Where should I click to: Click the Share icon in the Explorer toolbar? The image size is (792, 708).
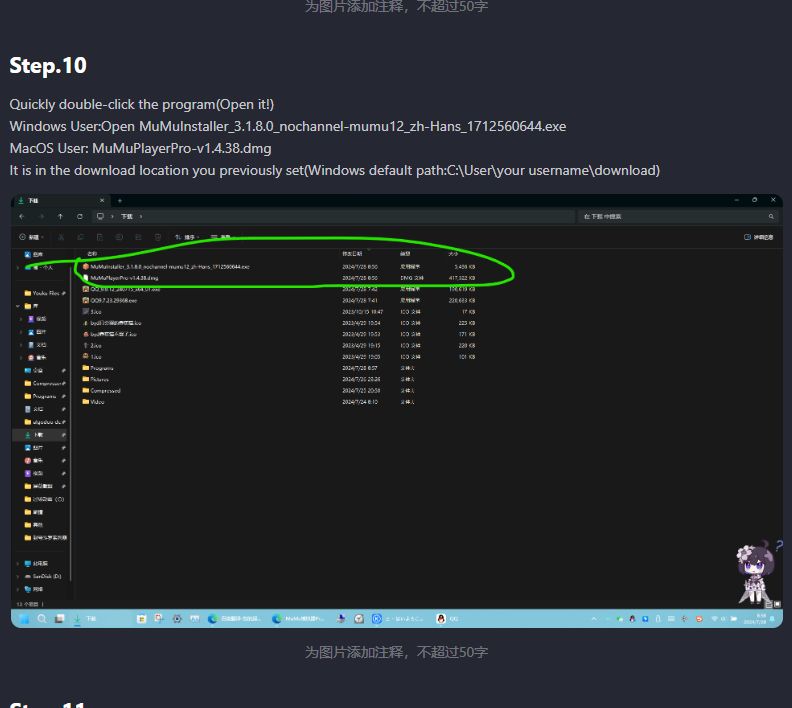pyautogui.click(x=138, y=237)
